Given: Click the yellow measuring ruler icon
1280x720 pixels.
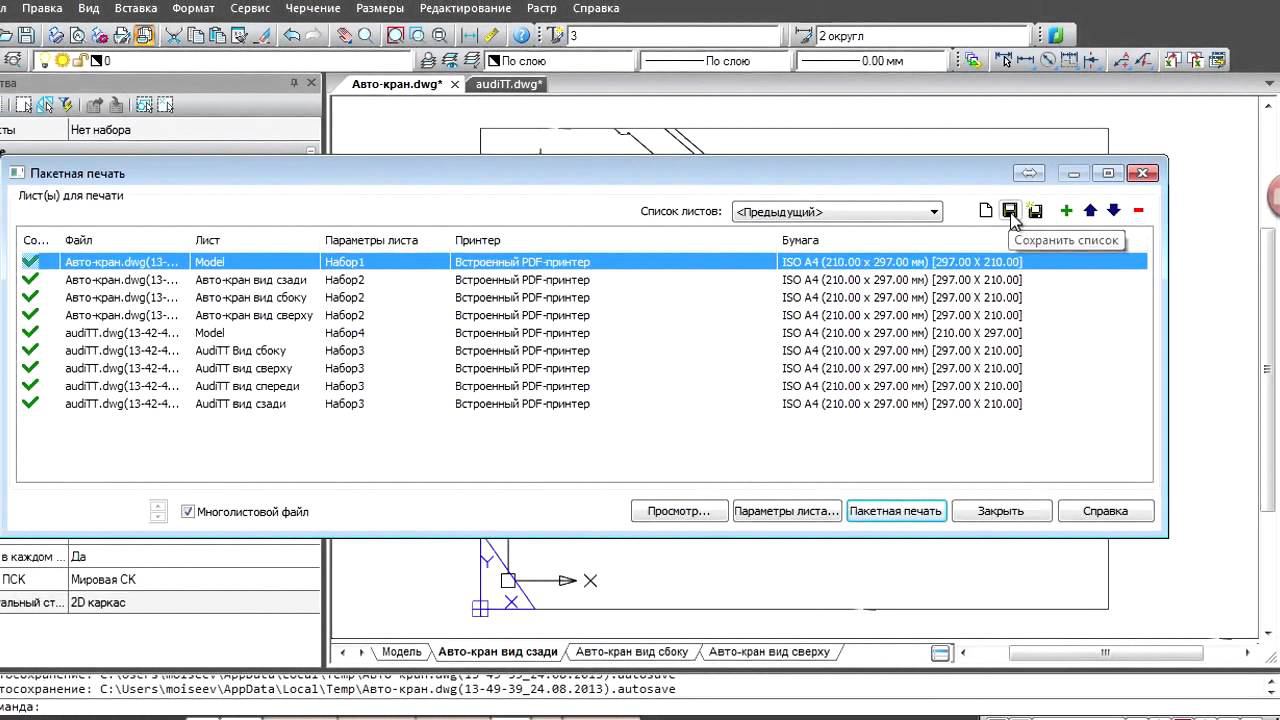Looking at the screenshot, I should (x=491, y=35).
